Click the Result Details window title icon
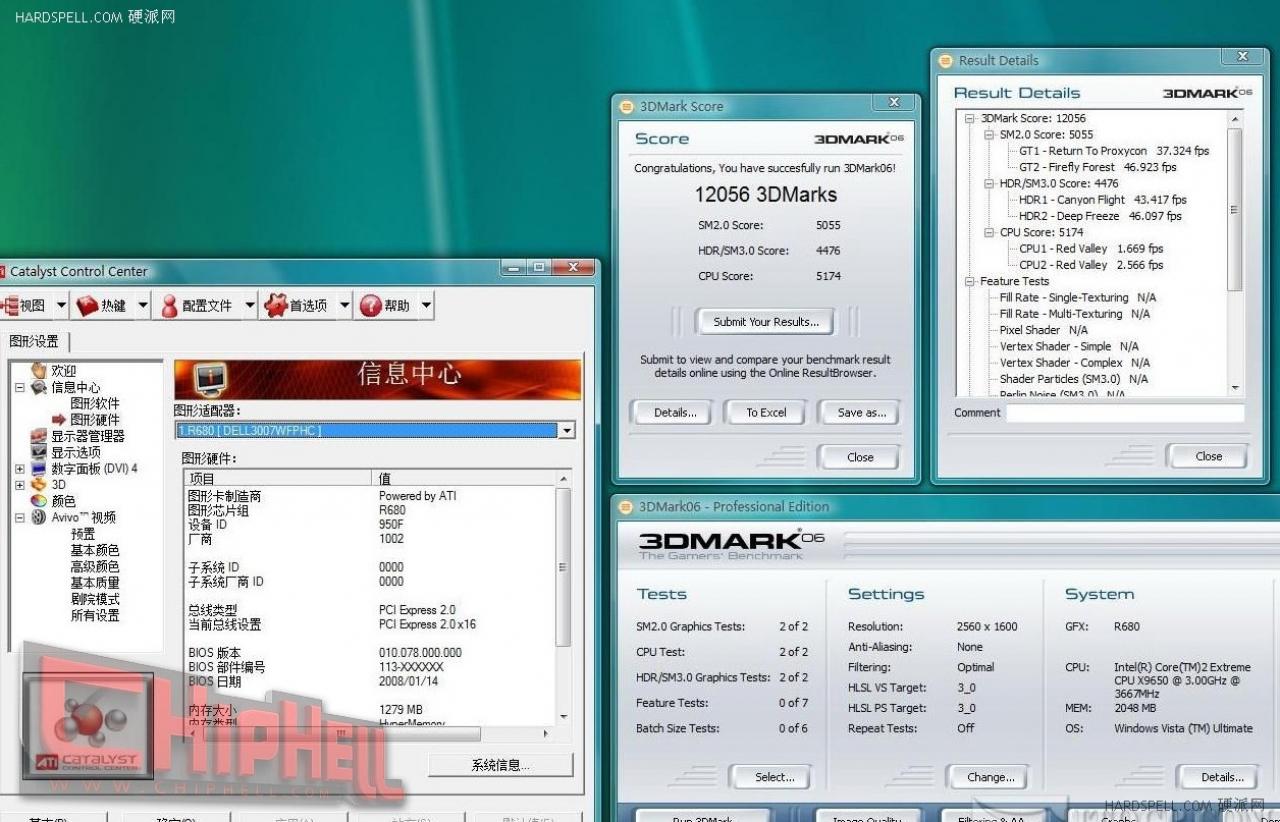Screen dimensions: 1280x822 click(945, 60)
